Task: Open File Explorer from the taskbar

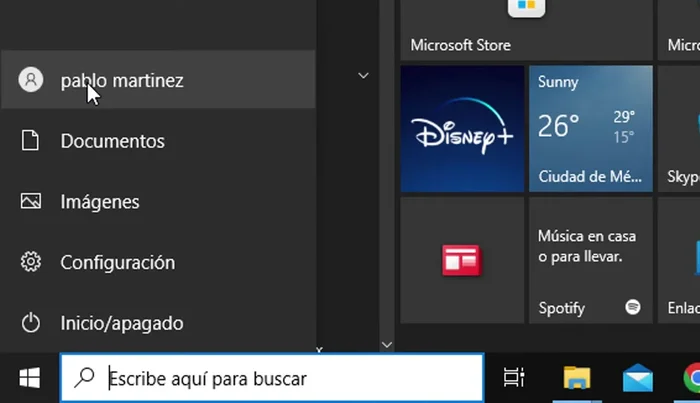Action: tap(577, 378)
